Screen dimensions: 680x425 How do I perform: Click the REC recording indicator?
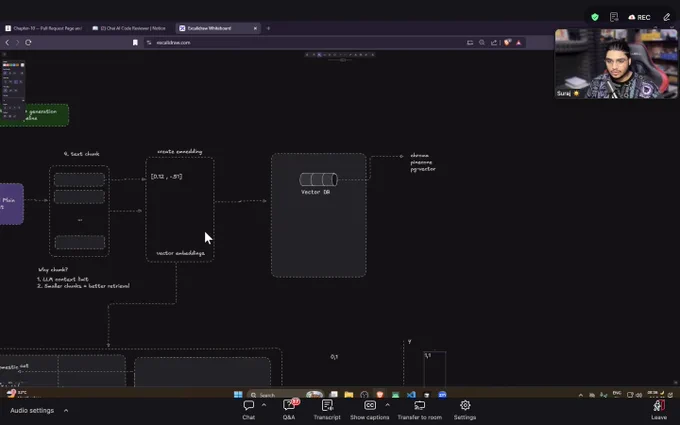[x=639, y=17]
